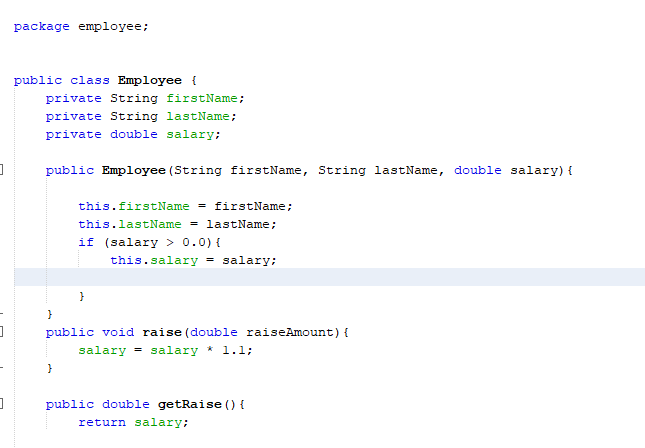Click the "*" multiplication operator
Screen dimensions: 645x448
tap(210, 350)
